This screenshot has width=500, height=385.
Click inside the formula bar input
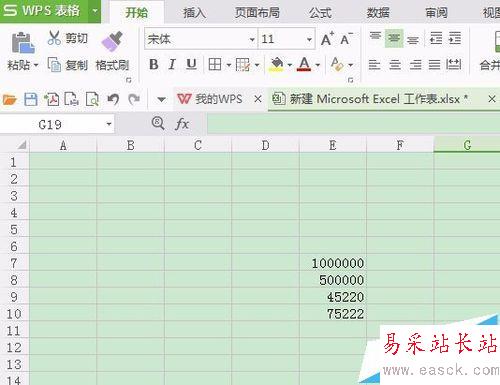tap(353, 124)
